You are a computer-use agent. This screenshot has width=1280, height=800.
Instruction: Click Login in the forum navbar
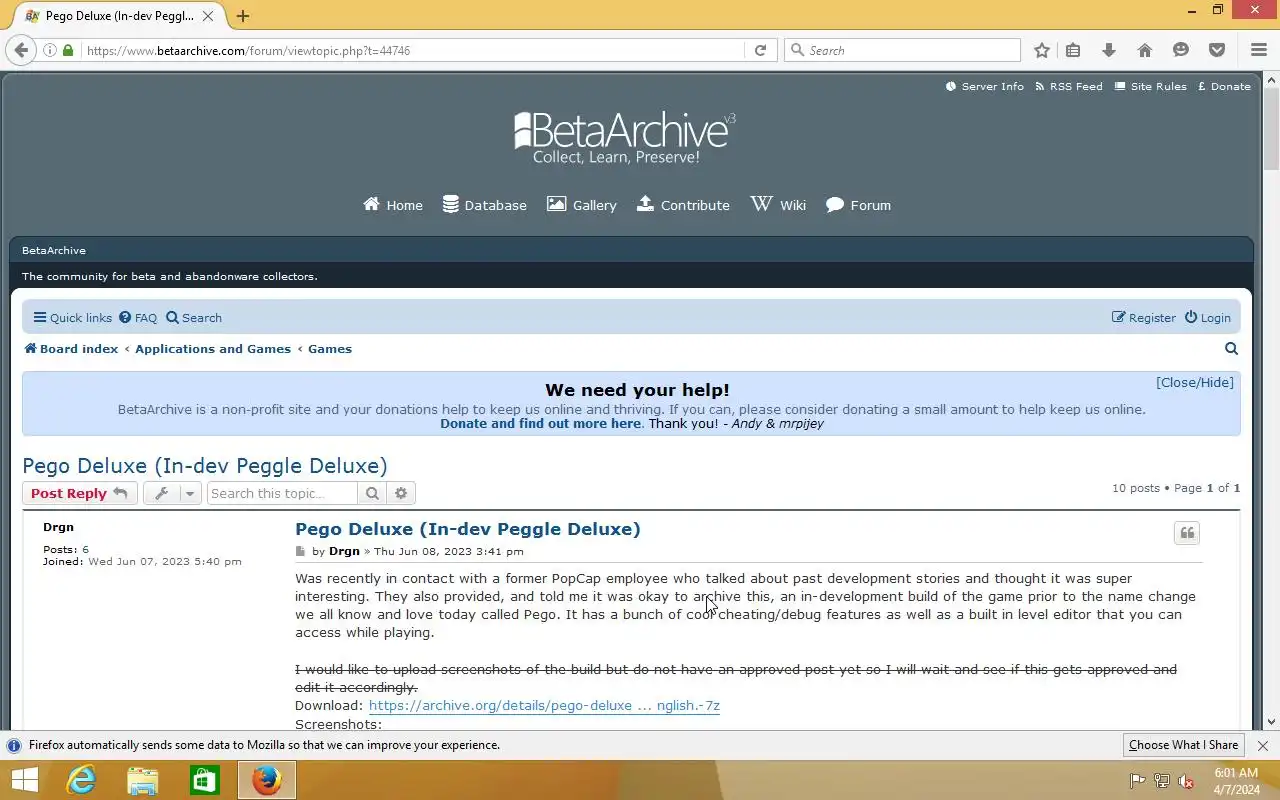(1208, 318)
